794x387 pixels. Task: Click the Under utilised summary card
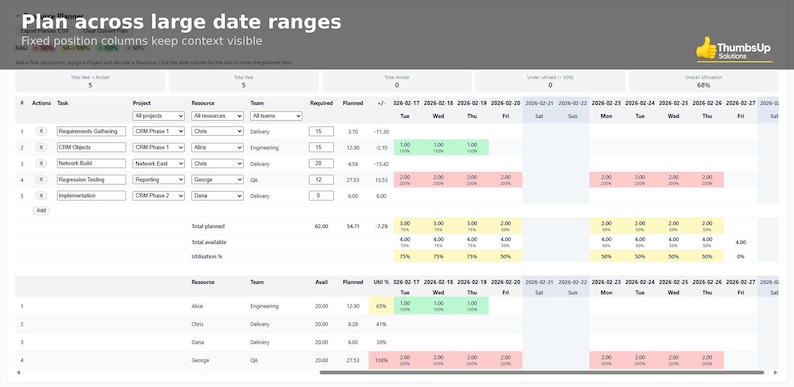(550, 82)
